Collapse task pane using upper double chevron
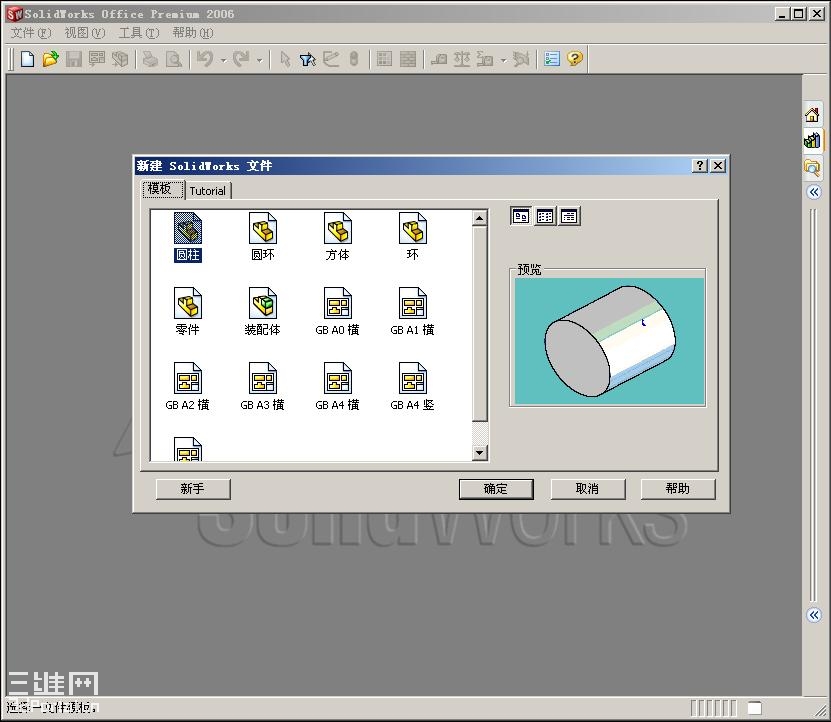Image resolution: width=831 pixels, height=722 pixels. (x=814, y=191)
